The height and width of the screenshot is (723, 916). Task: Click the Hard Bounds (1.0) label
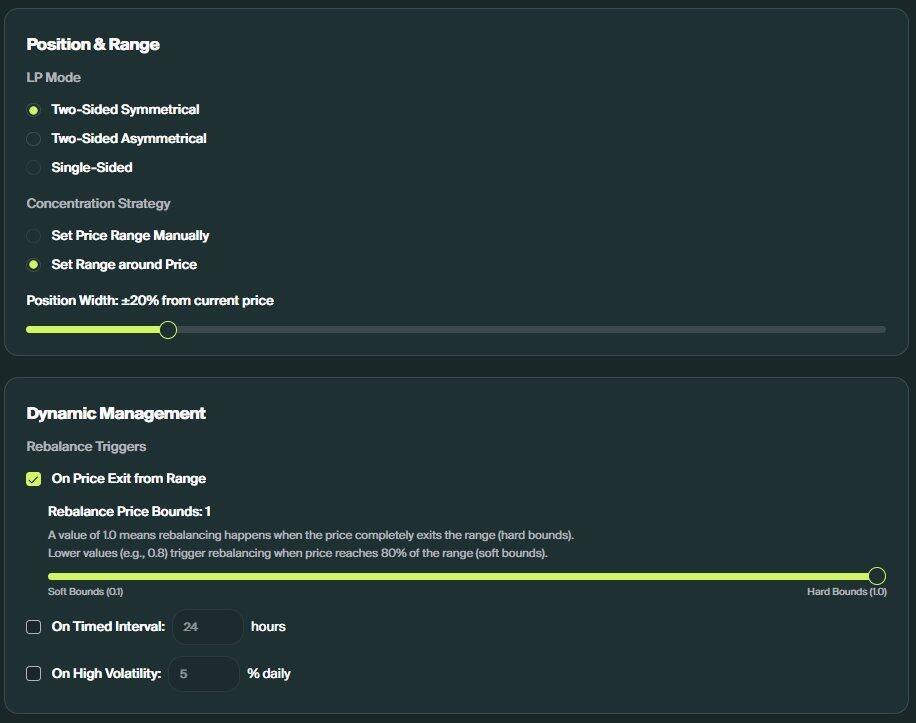pos(846,592)
